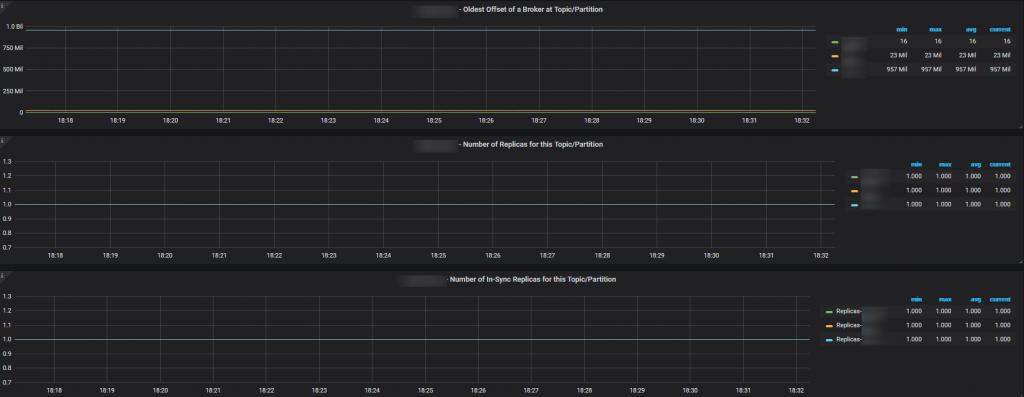Click cyan color swatch in Number of Replicas legend
This screenshot has width=1024, height=397.
pos(854,205)
